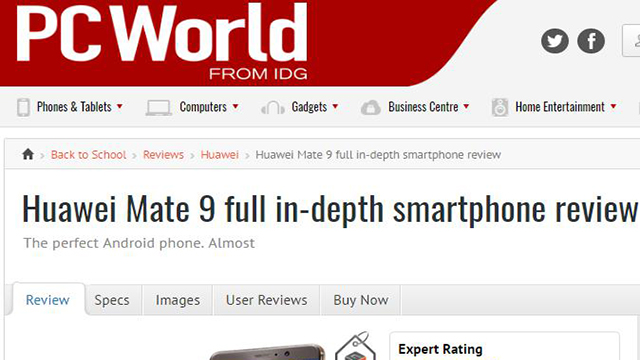This screenshot has height=360, width=640.
Task: Expand the Computers dropdown arrow
Action: tap(236, 107)
